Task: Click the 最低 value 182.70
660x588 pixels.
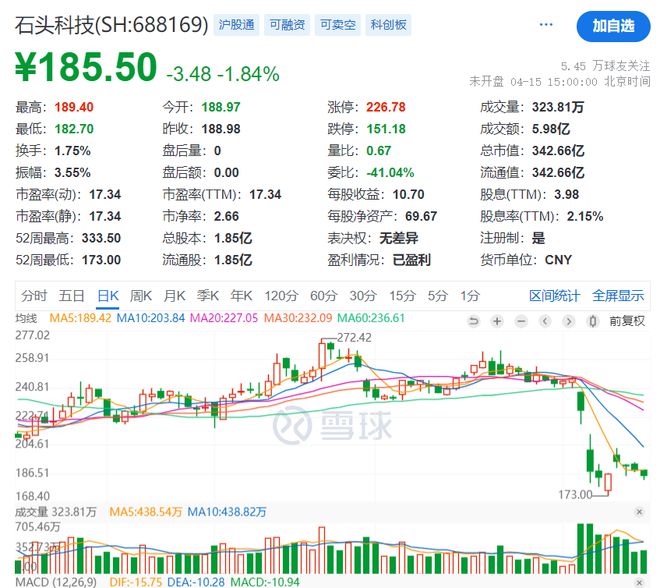Action: click(x=74, y=129)
